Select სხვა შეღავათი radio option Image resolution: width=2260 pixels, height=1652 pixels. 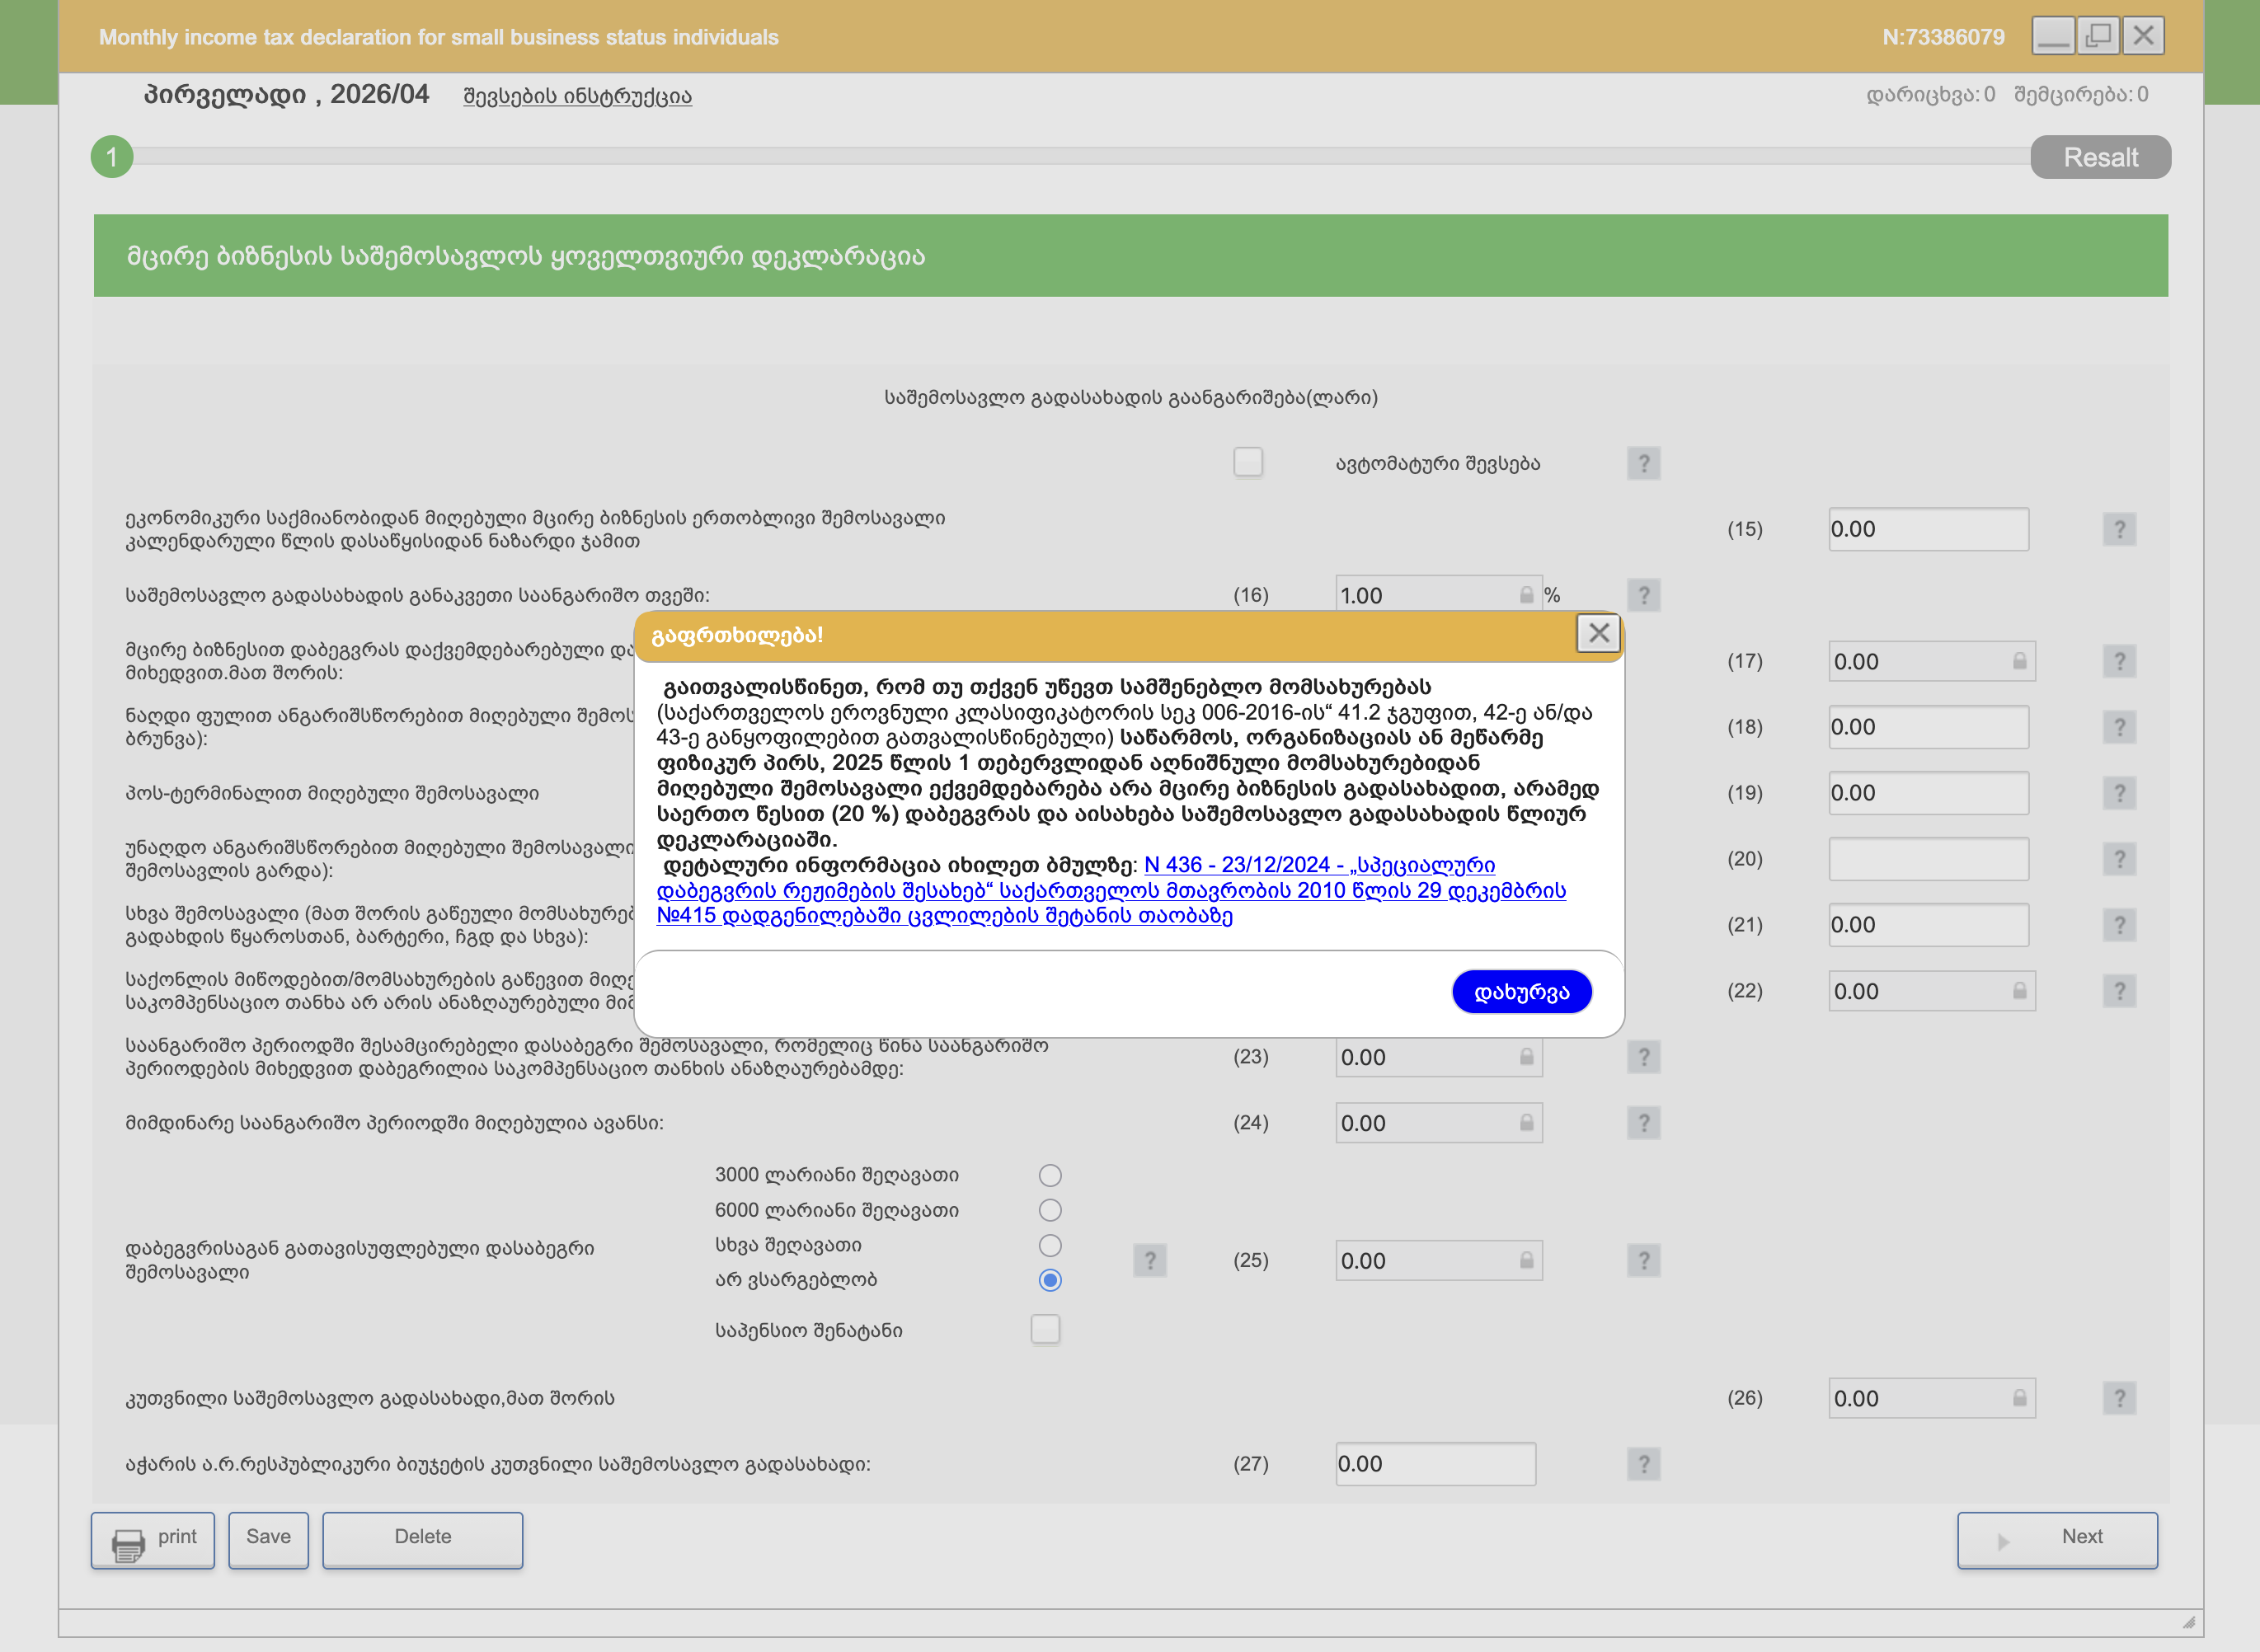[x=1049, y=1245]
